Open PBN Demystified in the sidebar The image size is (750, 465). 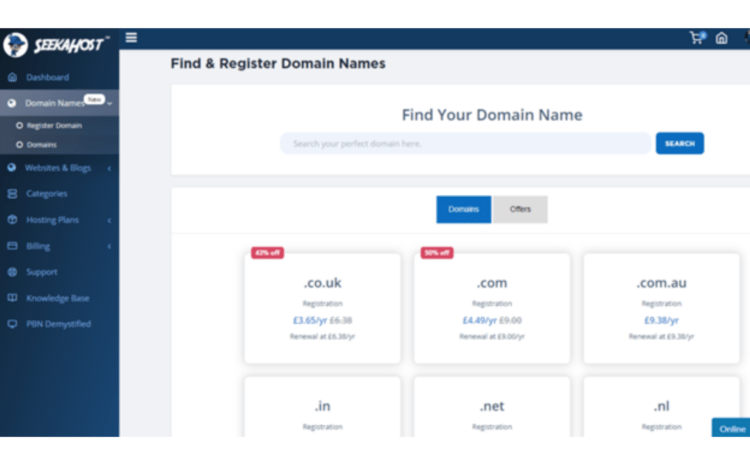click(58, 324)
